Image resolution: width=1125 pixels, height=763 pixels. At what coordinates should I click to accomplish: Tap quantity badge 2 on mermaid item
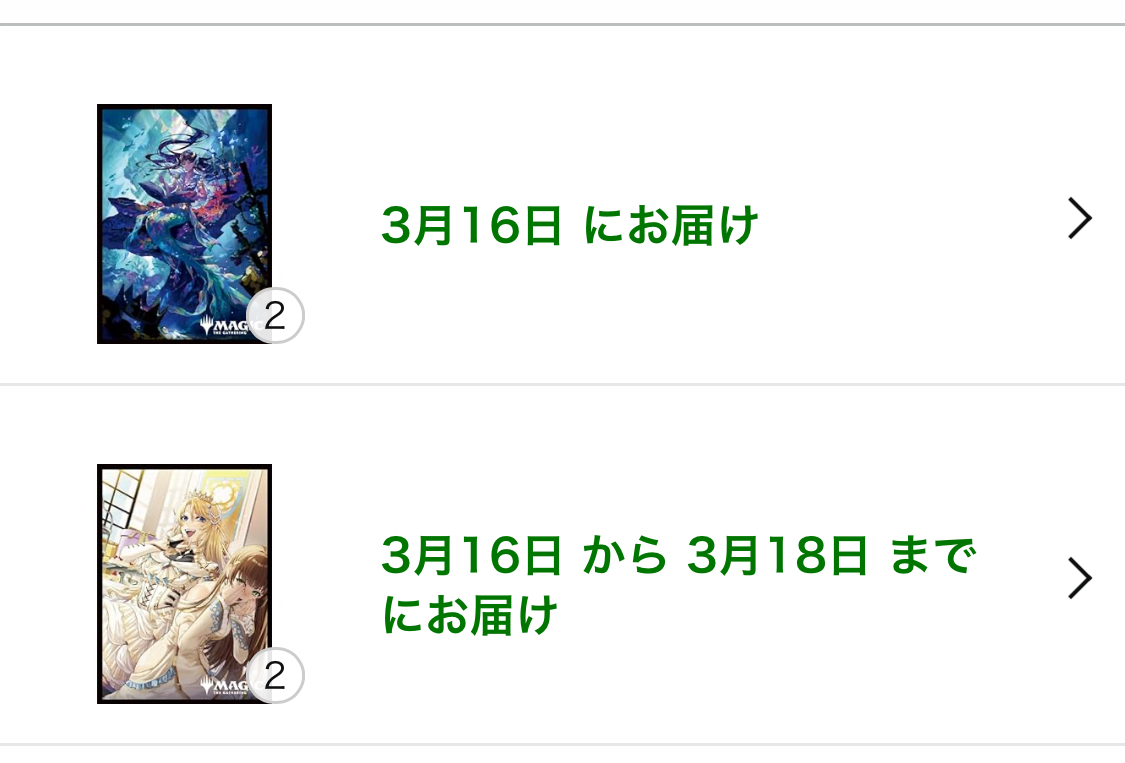(276, 315)
